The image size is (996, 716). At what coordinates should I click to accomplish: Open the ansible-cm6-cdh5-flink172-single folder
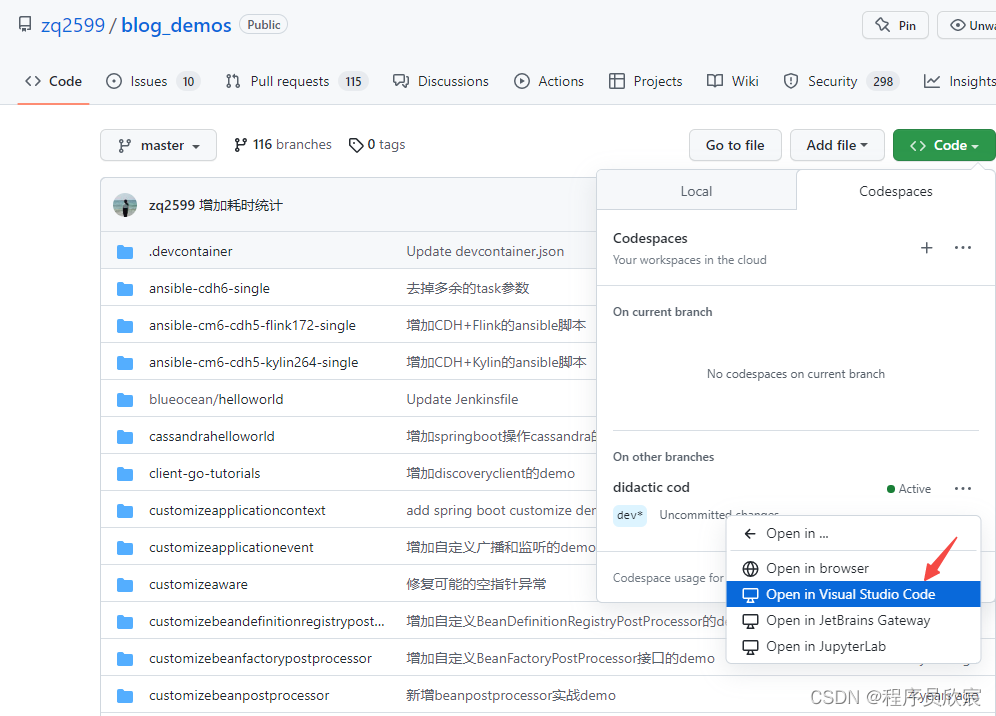click(x=252, y=325)
